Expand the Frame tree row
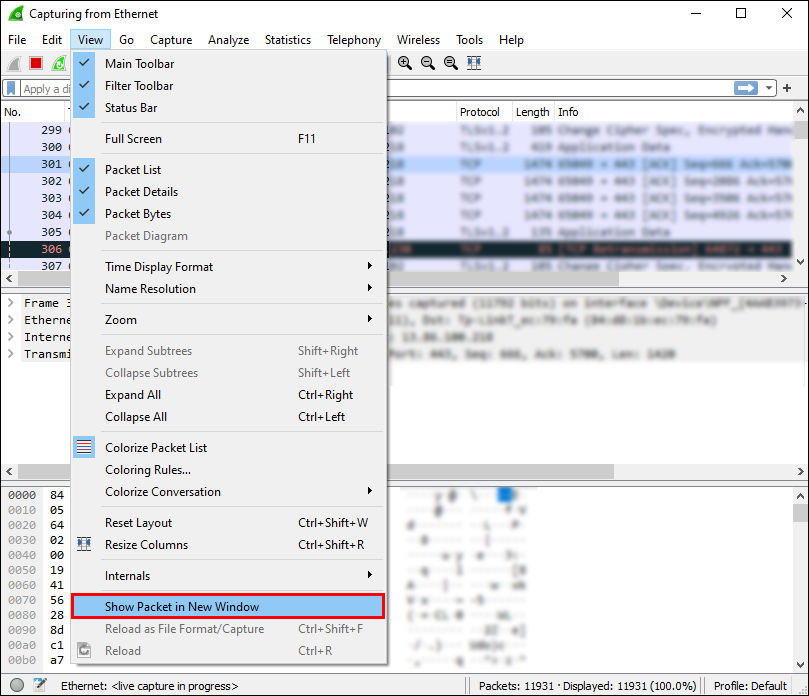809x696 pixels. [x=11, y=303]
